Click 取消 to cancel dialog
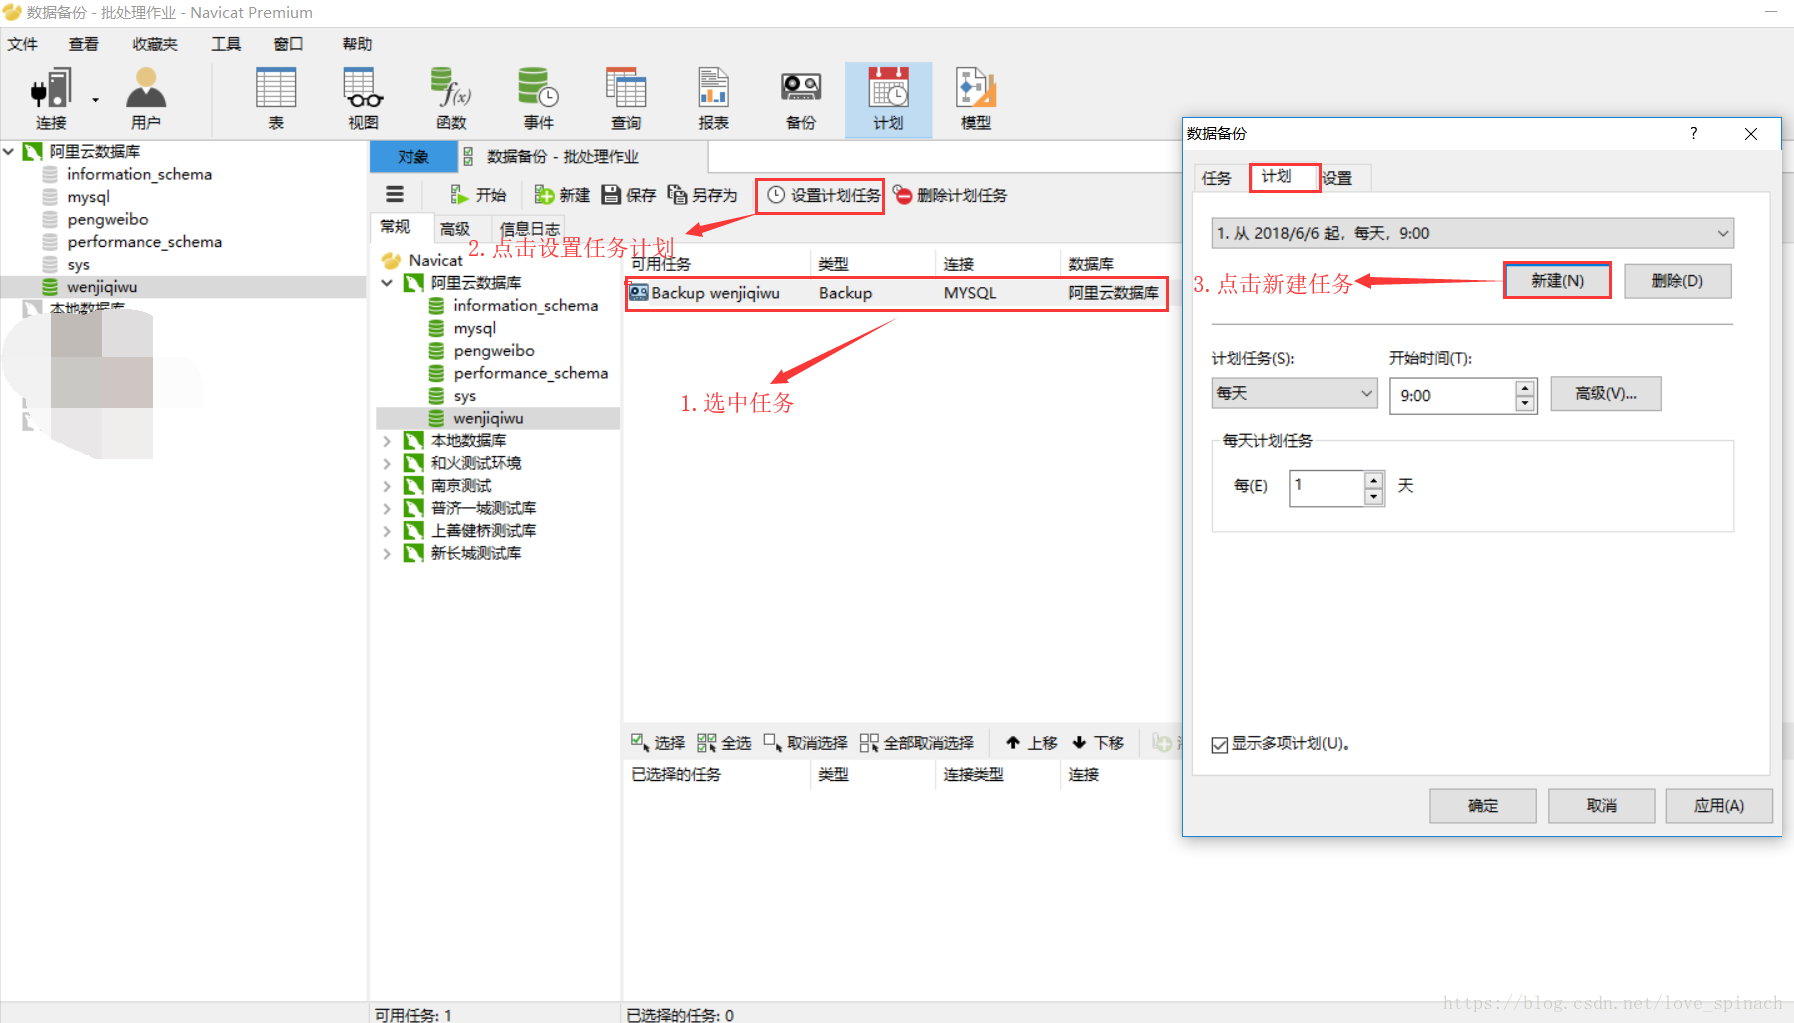The image size is (1794, 1023). (x=1601, y=806)
